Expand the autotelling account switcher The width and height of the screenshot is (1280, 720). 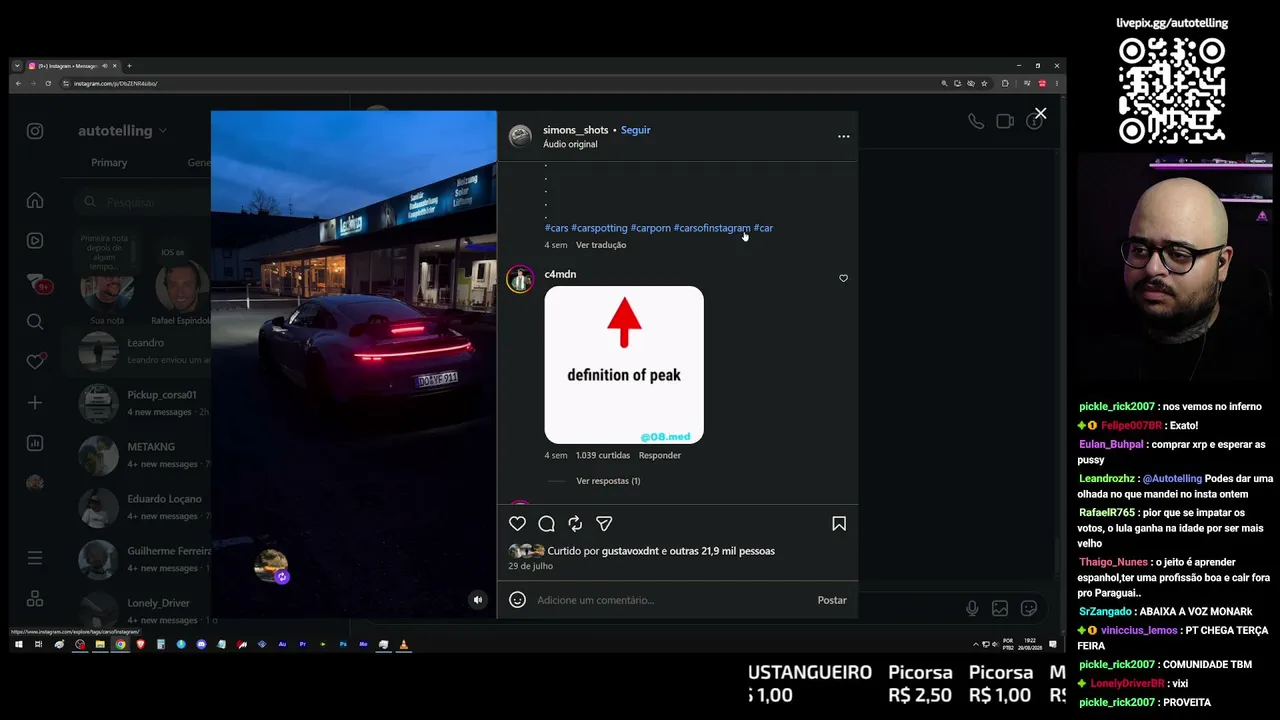[122, 131]
